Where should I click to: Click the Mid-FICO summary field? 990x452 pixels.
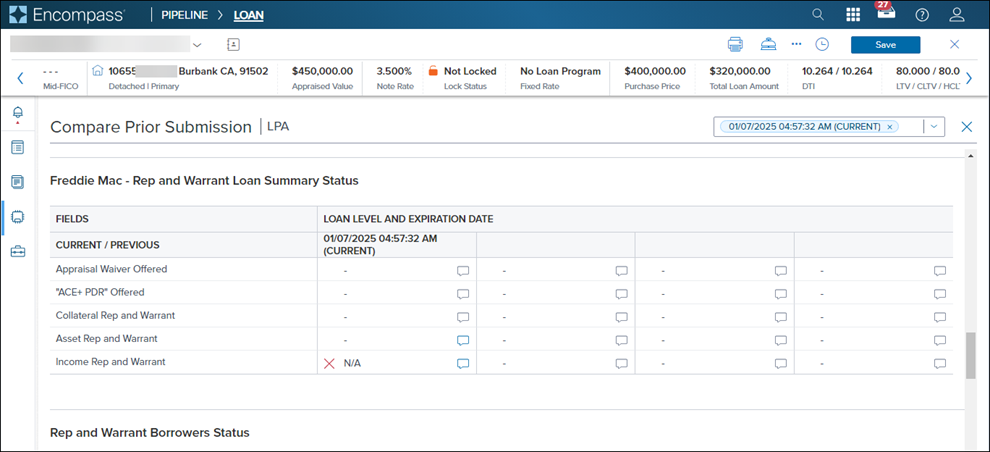(61, 78)
